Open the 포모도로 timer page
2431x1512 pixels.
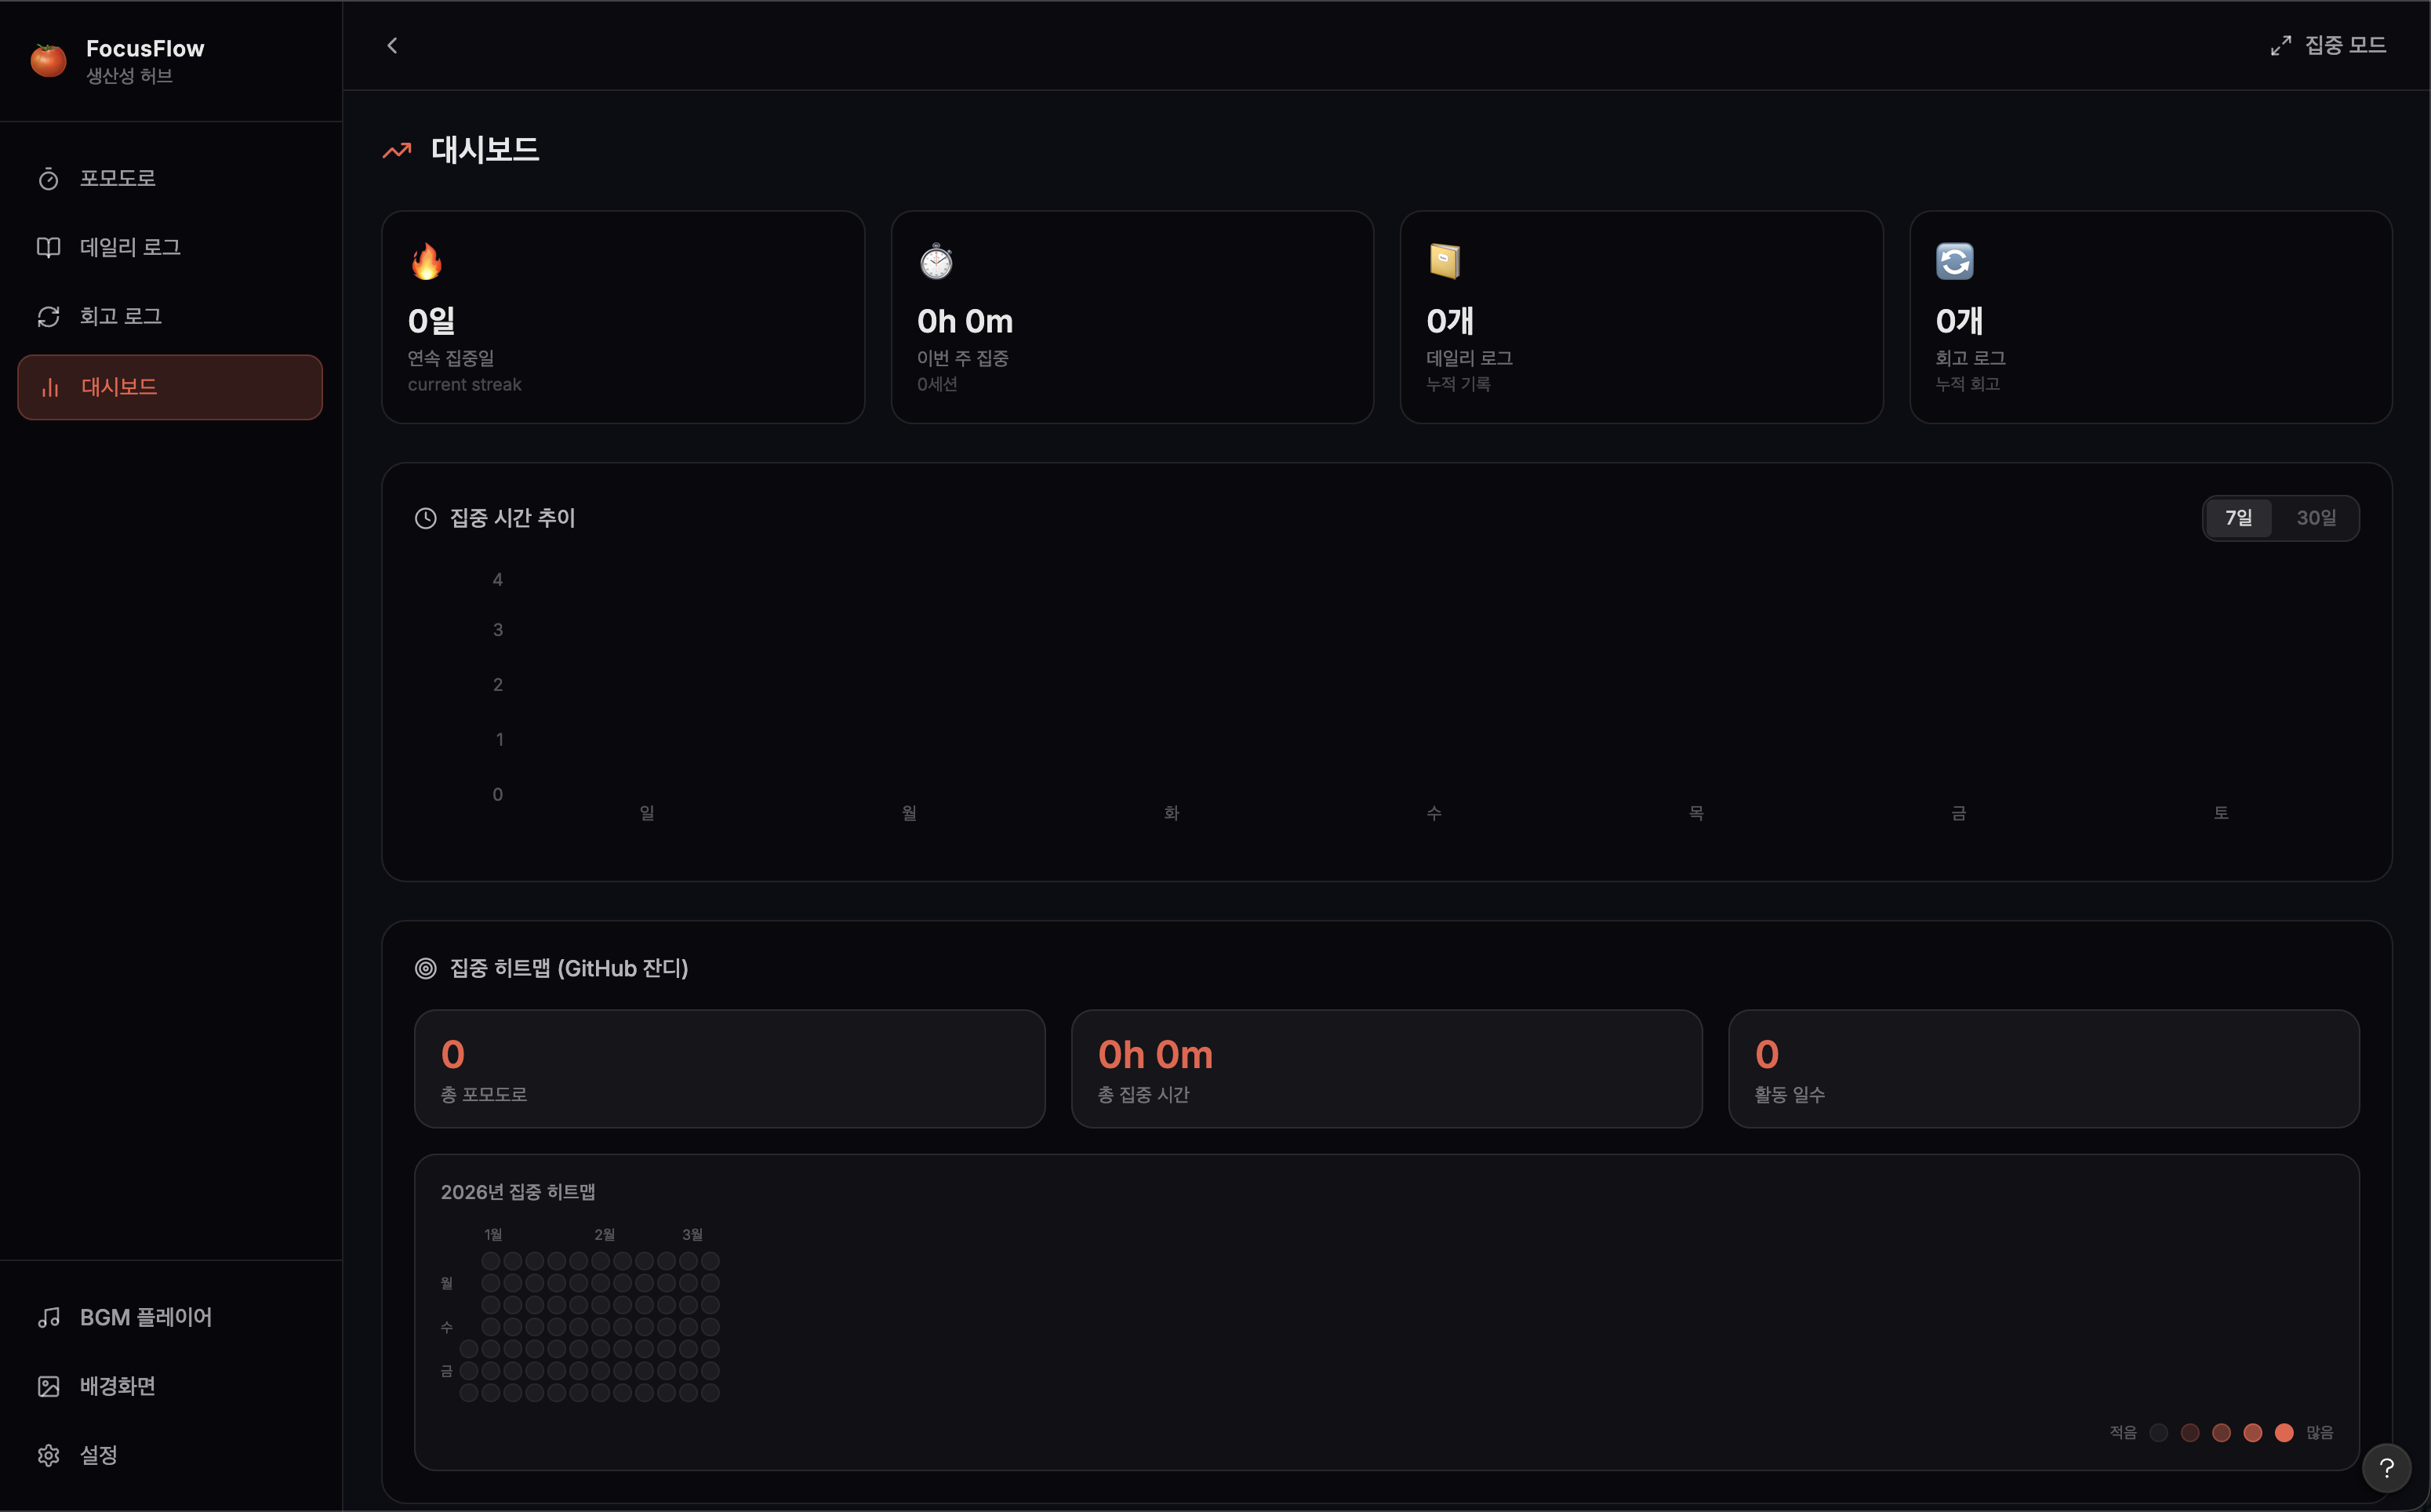pyautogui.click(x=117, y=178)
